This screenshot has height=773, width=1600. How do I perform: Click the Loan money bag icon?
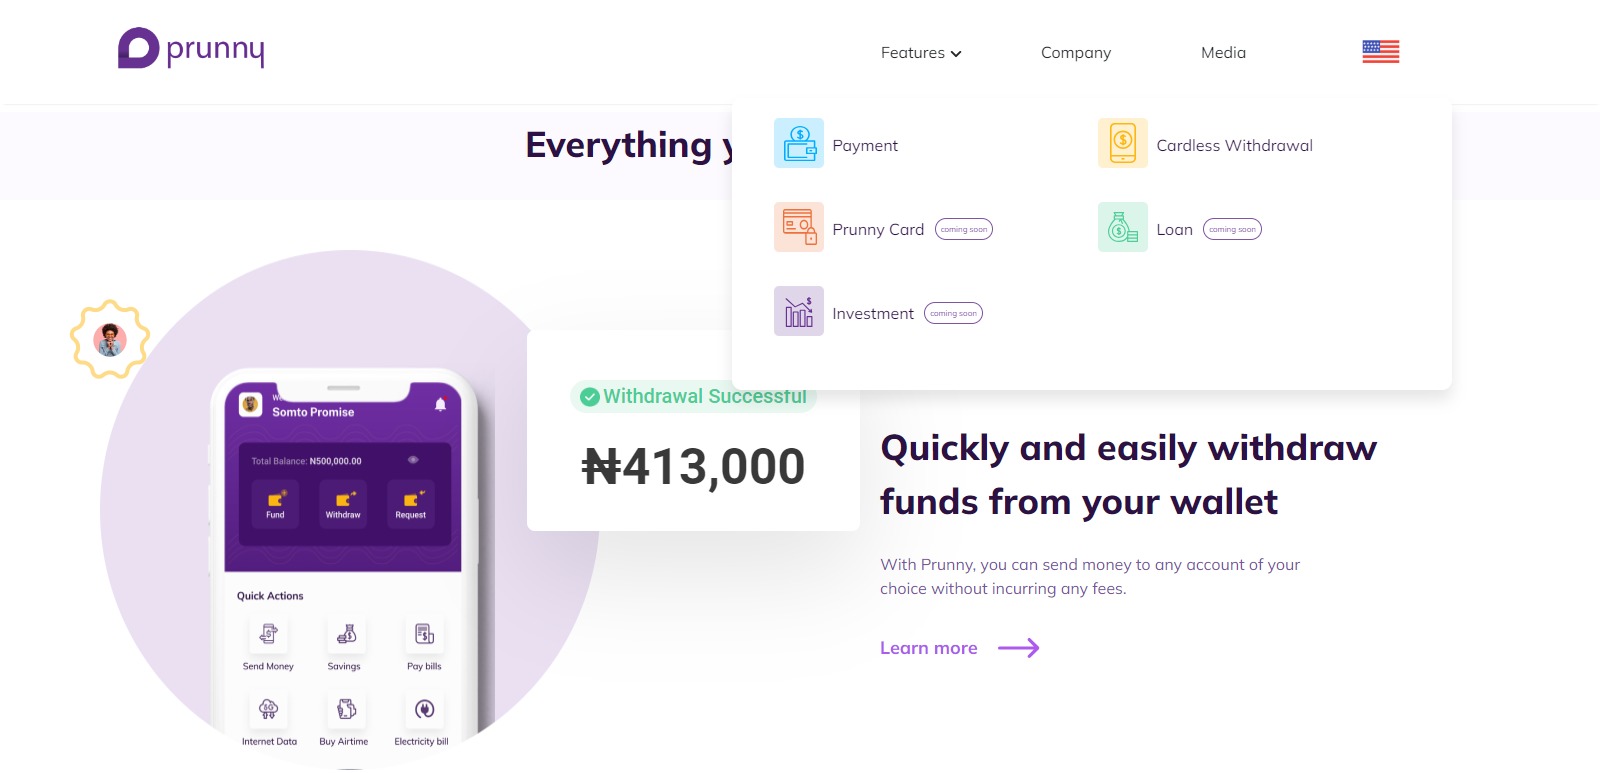[1122, 227]
